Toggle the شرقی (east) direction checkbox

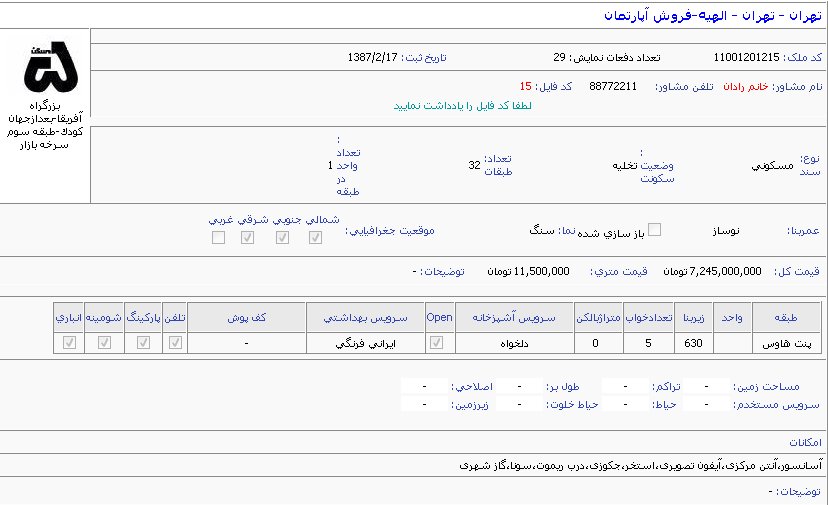click(x=249, y=237)
